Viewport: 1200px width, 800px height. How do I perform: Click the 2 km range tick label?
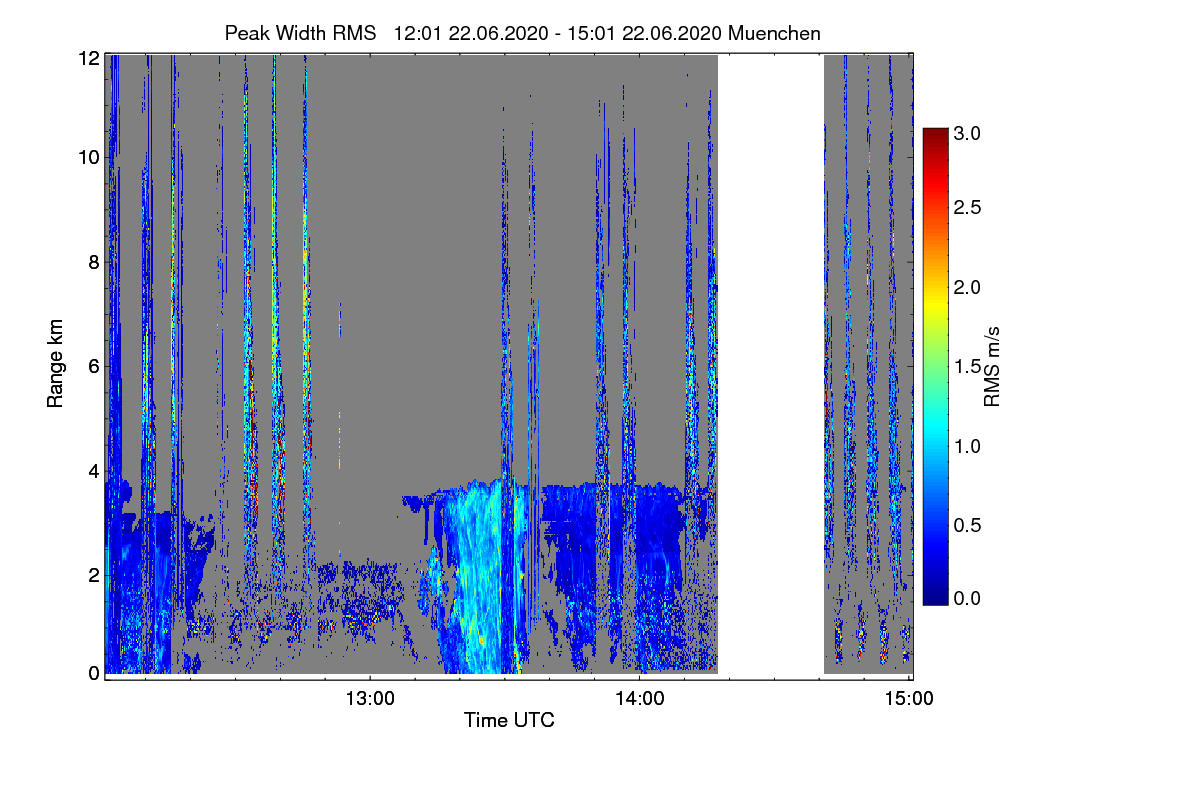tap(93, 574)
